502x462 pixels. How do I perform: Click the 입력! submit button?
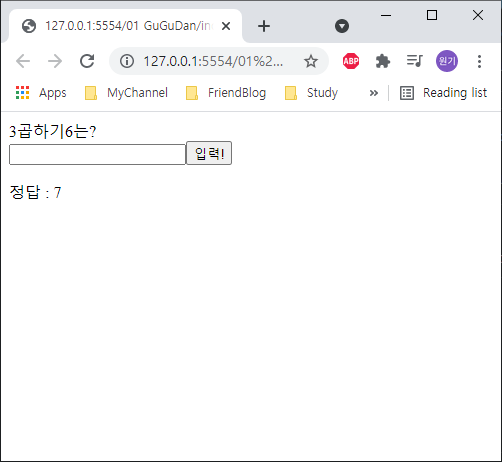point(209,153)
